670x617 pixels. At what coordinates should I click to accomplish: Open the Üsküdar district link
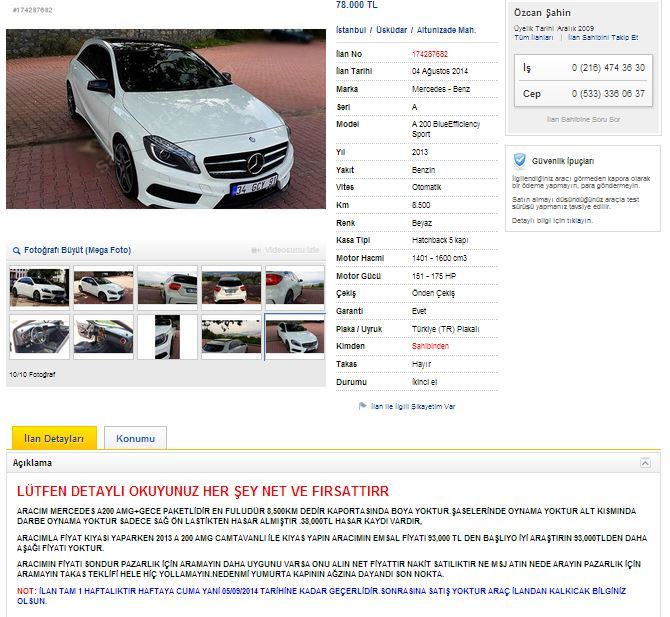pyautogui.click(x=391, y=30)
